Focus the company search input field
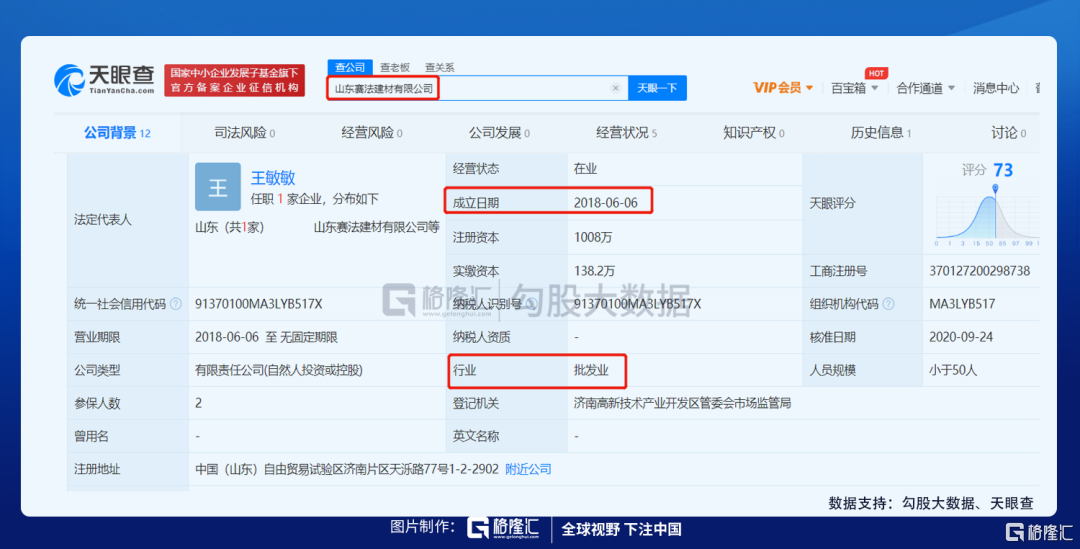1080x549 pixels. click(477, 88)
